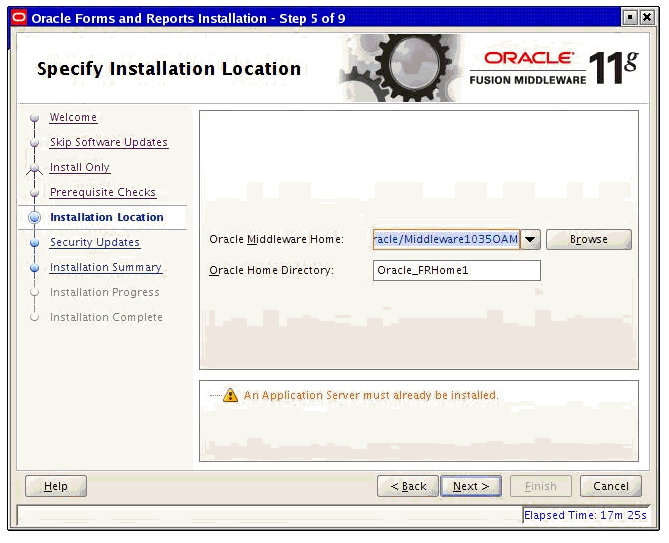The width and height of the screenshot is (669, 543).
Task: Click the Install Only step bullet icon
Action: tap(35, 168)
